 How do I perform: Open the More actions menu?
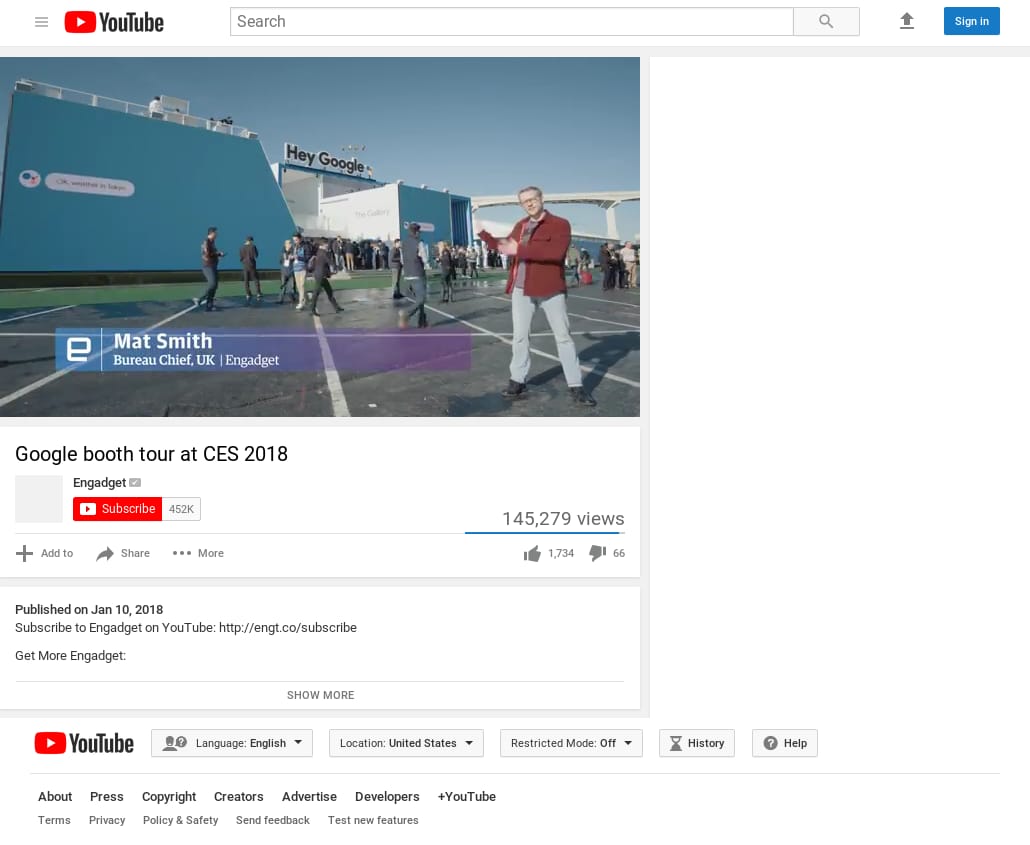point(198,553)
